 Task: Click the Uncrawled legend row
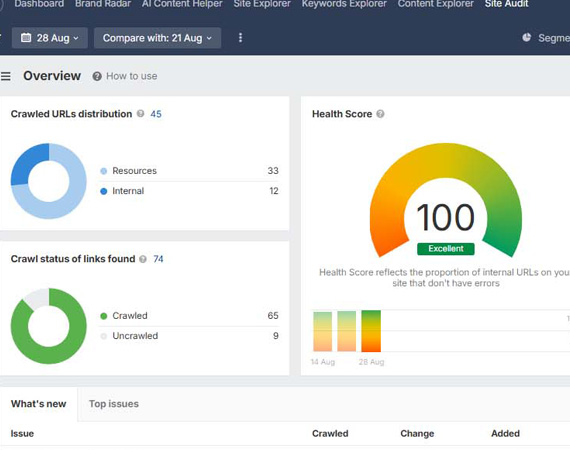tap(189, 336)
